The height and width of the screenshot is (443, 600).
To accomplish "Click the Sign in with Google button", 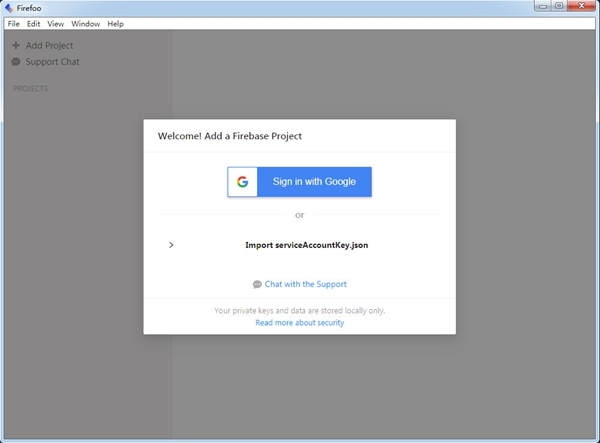I will point(300,182).
